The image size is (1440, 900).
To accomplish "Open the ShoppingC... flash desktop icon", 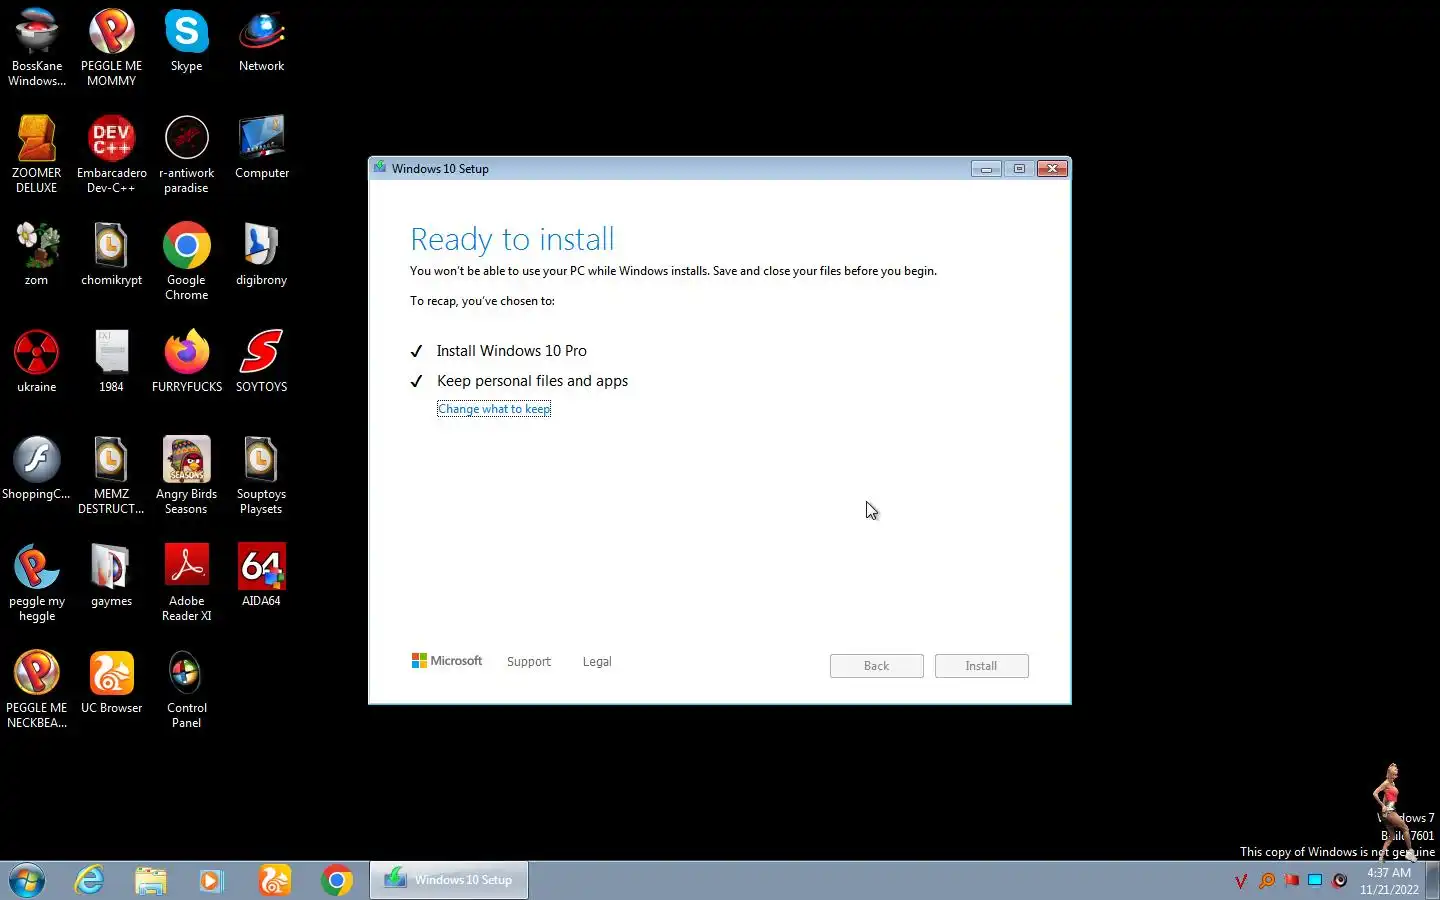I will tap(37, 468).
